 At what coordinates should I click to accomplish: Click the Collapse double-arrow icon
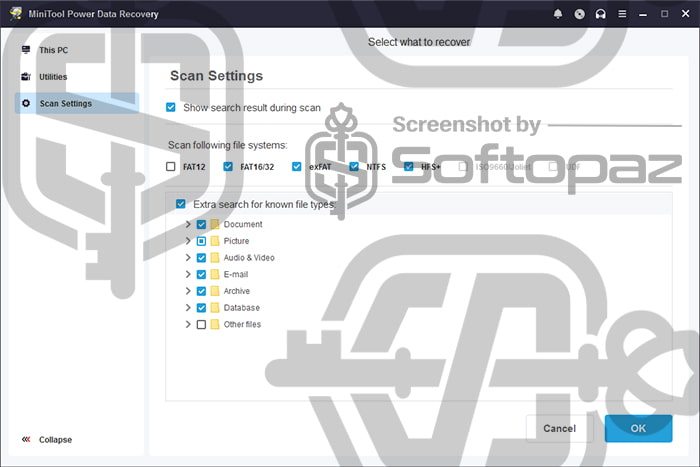(26, 439)
